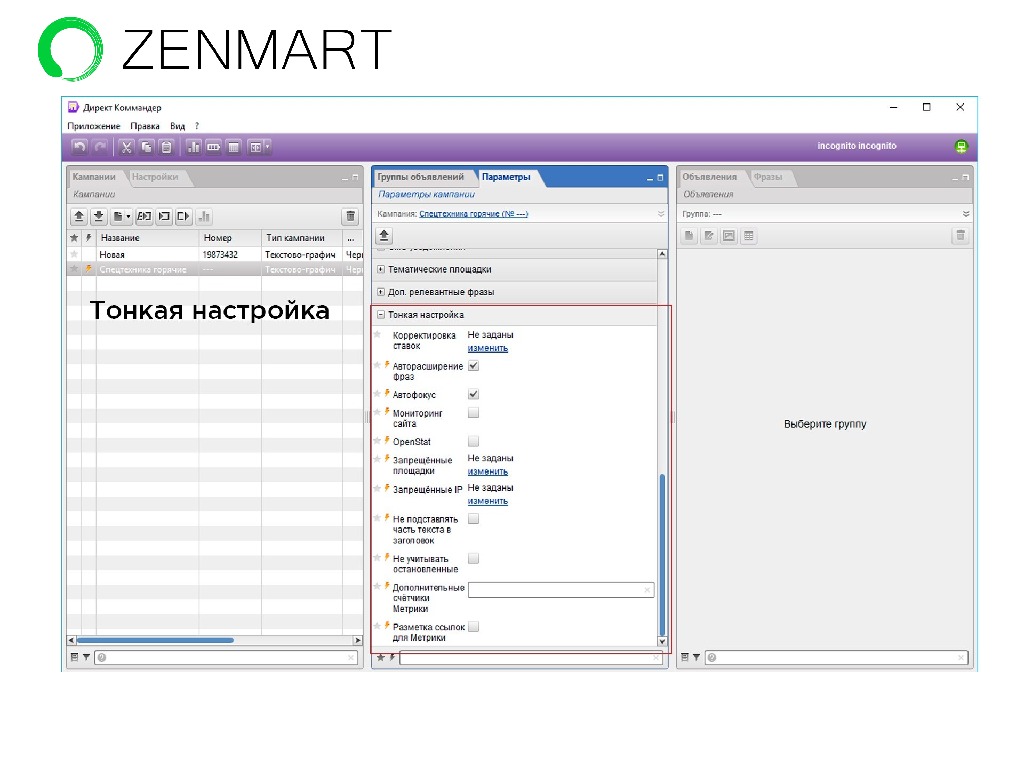Click the Redo arrow in main toolbar
Viewport: 1024px width, 768px height.
coord(100,148)
